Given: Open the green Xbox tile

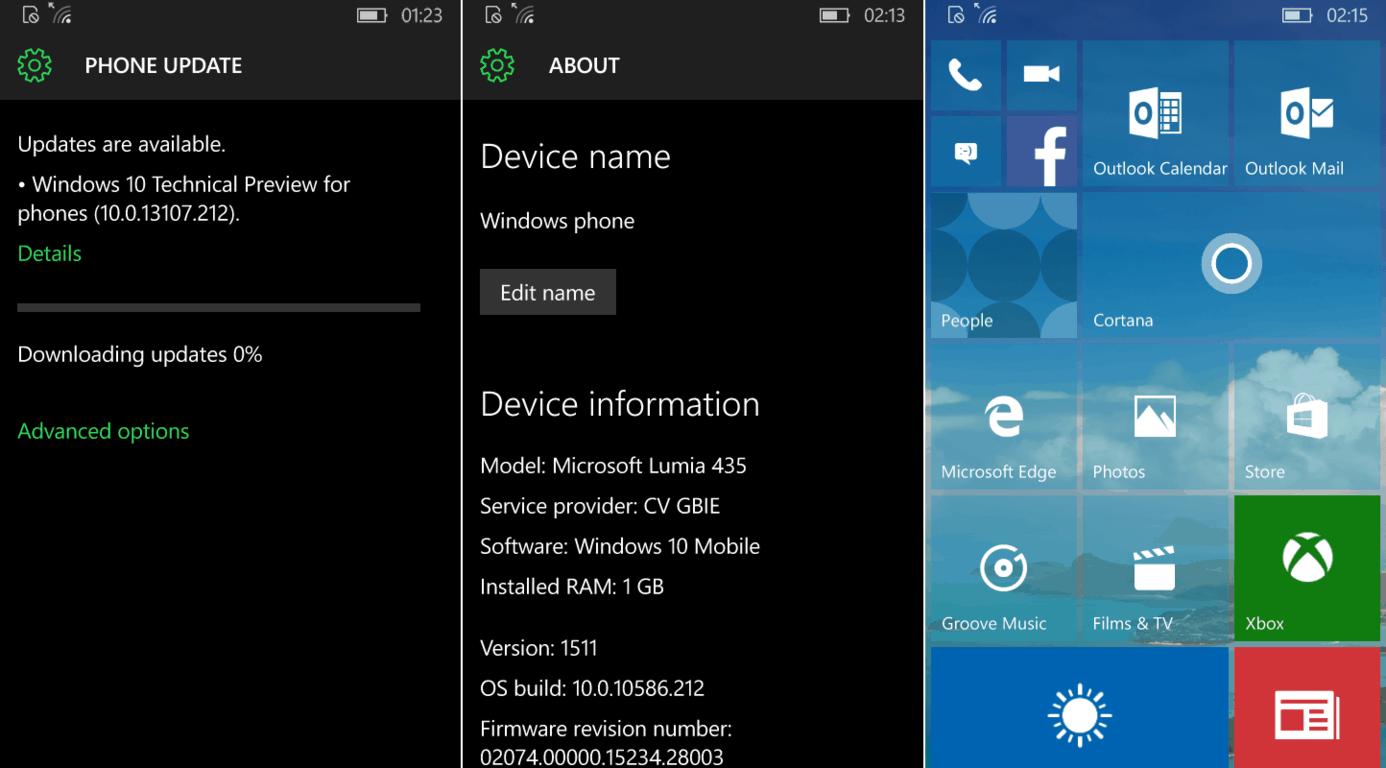Looking at the screenshot, I should point(1308,568).
